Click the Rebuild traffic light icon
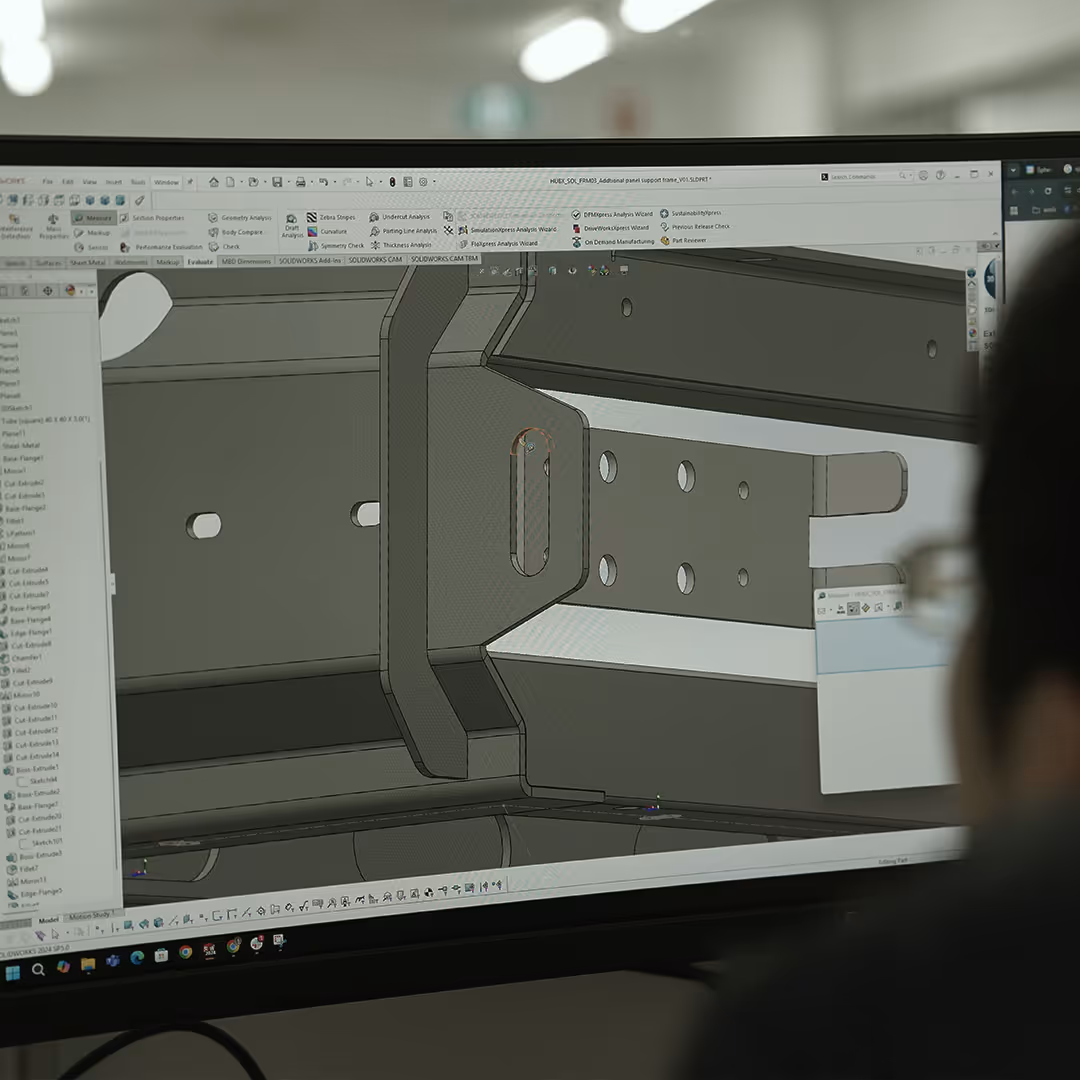 click(392, 182)
